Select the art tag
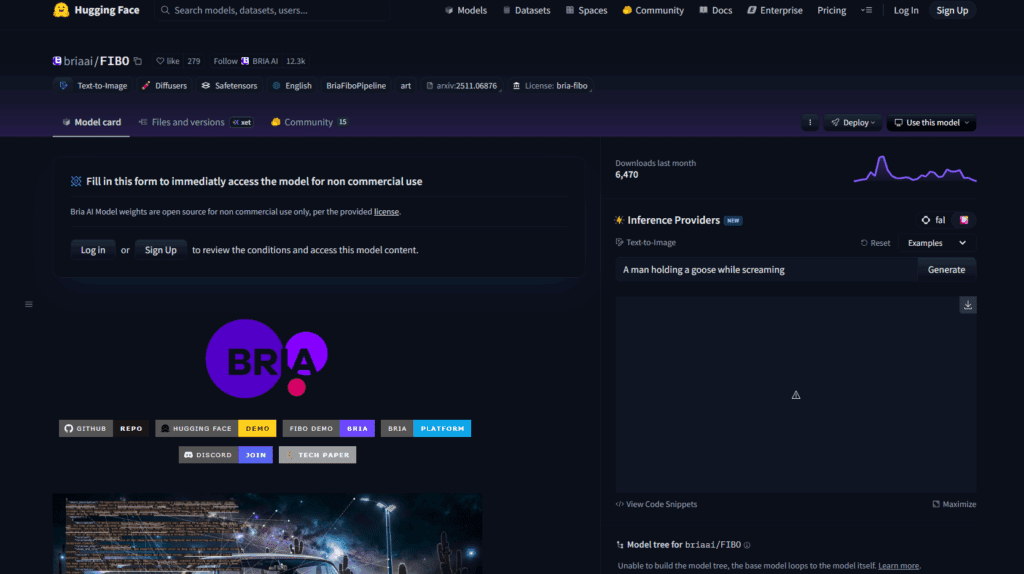Image resolution: width=1024 pixels, height=574 pixels. (406, 86)
